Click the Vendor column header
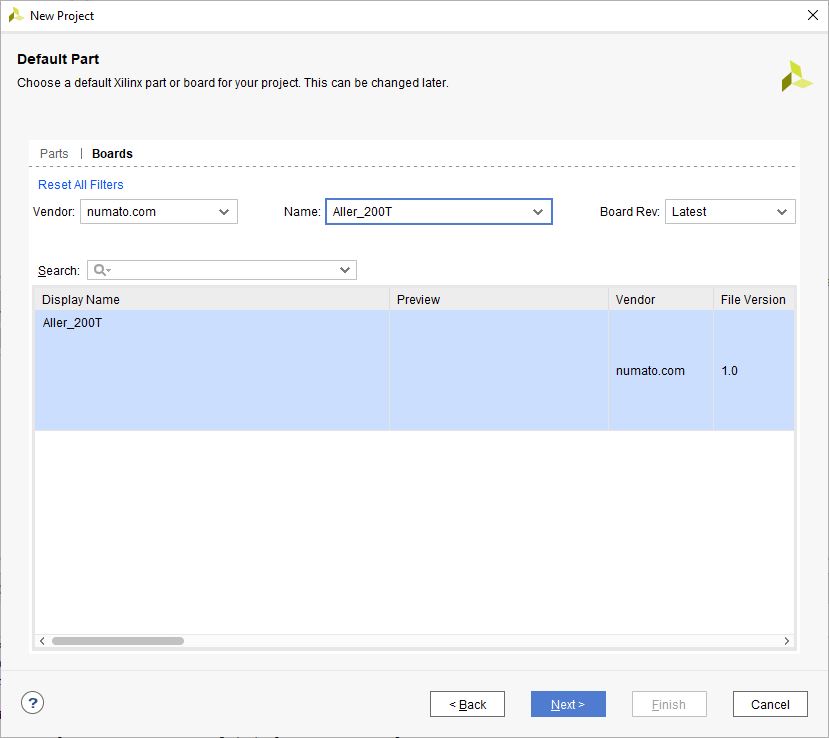Screen dimensions: 829x738 pos(660,299)
